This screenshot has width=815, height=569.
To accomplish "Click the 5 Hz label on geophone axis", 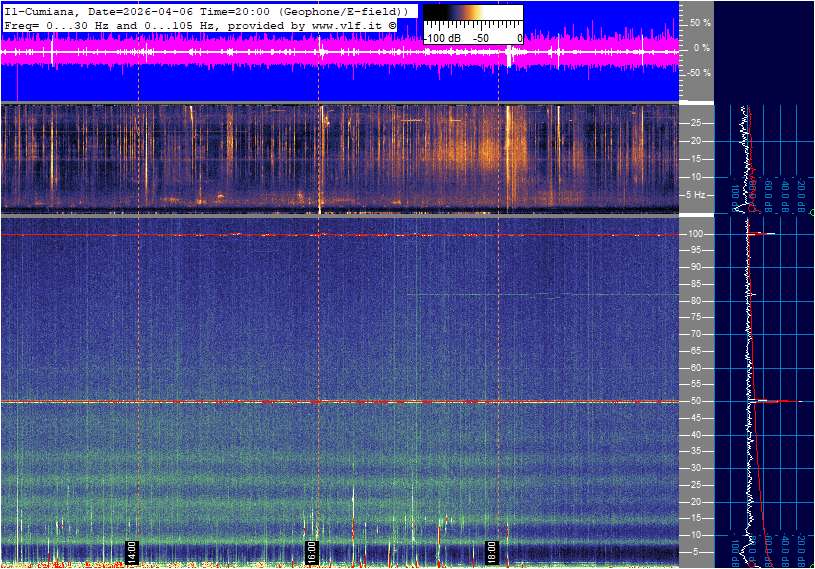I will 696,195.
